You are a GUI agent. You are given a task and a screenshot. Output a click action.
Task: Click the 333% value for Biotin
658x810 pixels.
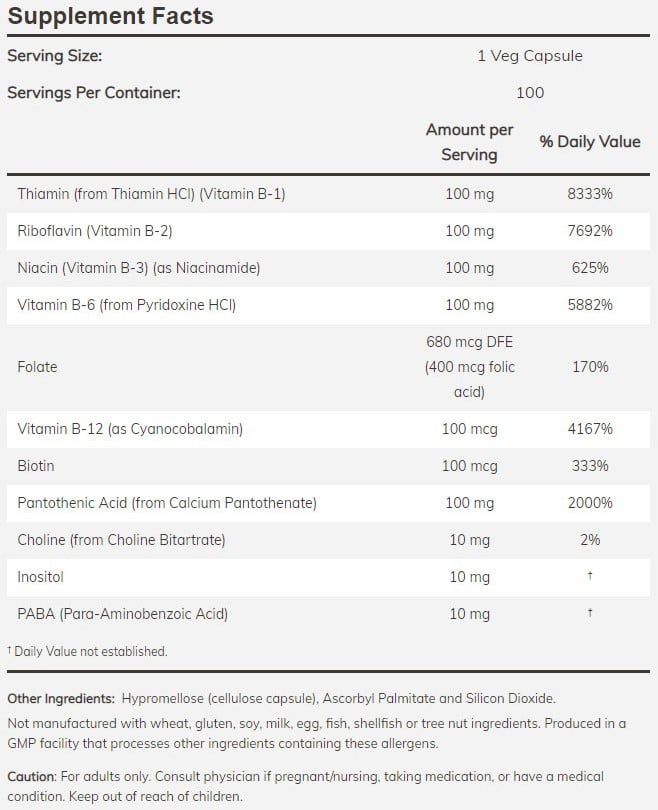[589, 466]
